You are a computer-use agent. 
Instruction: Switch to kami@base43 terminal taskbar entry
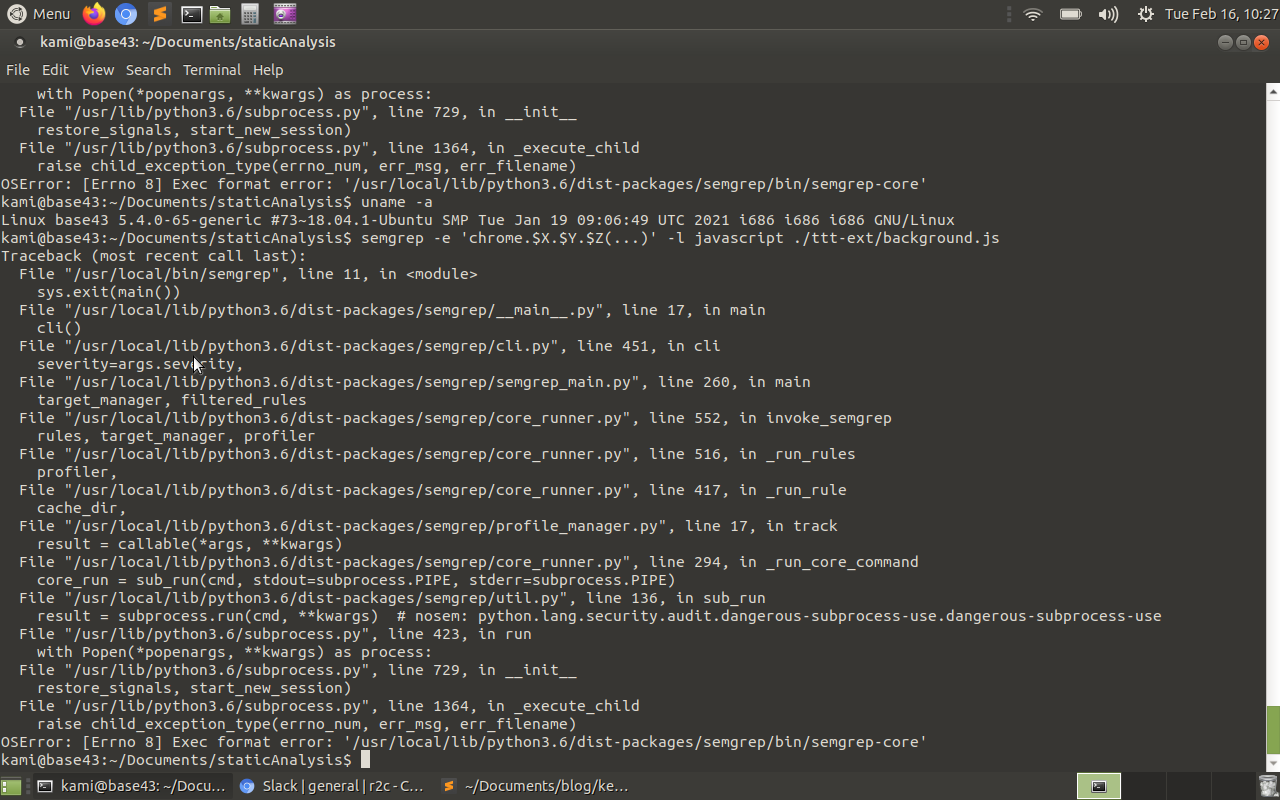click(x=131, y=786)
